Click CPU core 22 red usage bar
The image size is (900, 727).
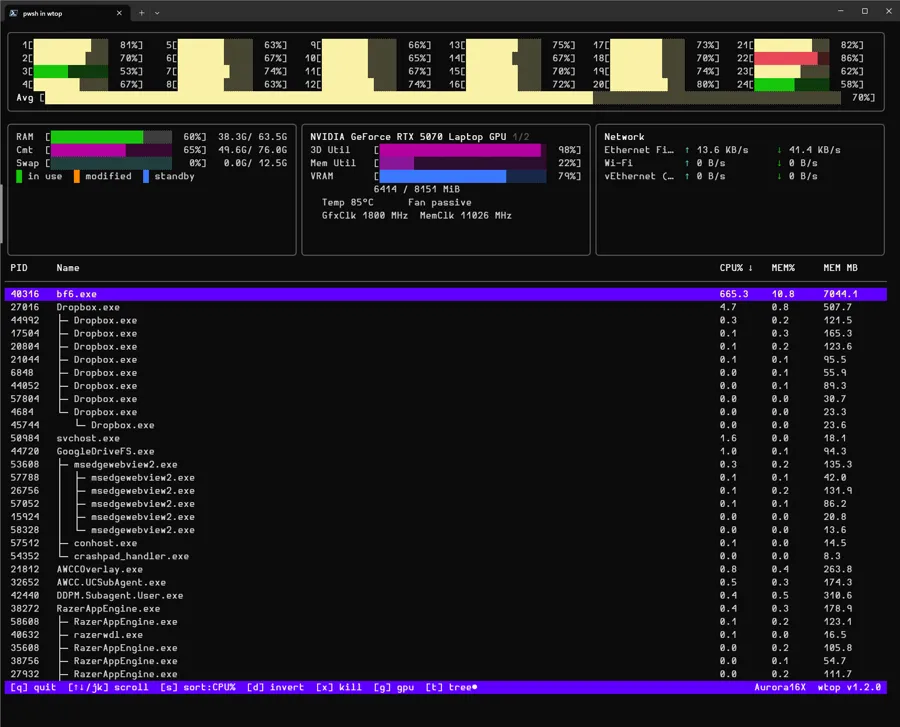coord(792,58)
